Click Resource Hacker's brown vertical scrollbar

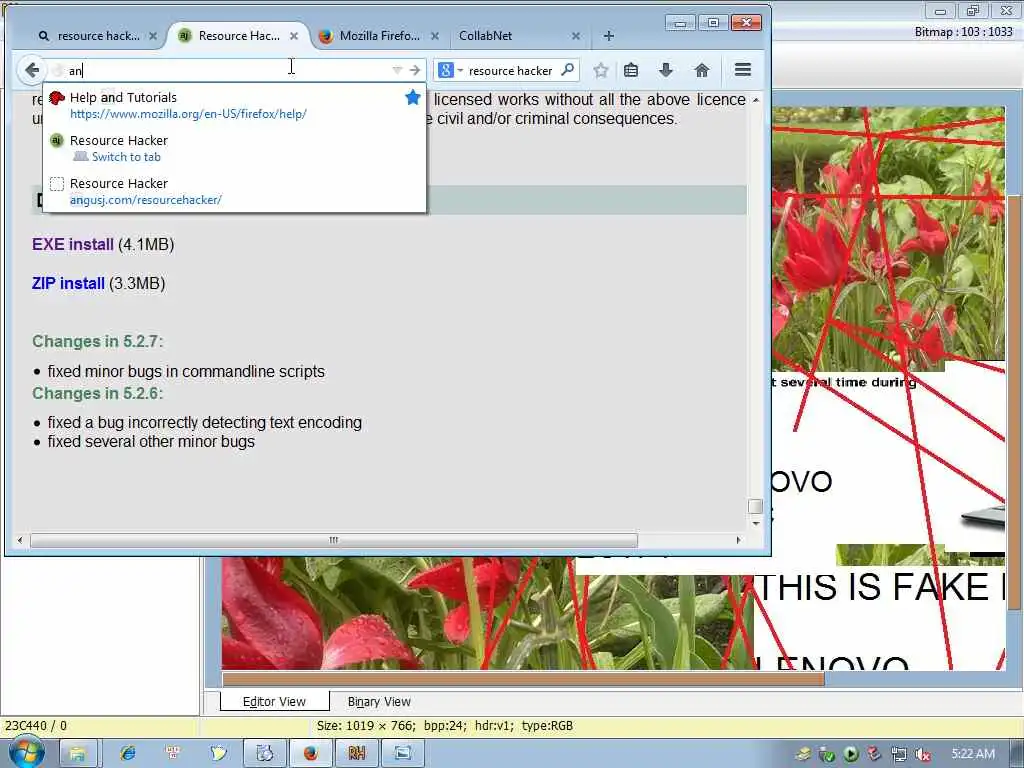tap(1014, 402)
